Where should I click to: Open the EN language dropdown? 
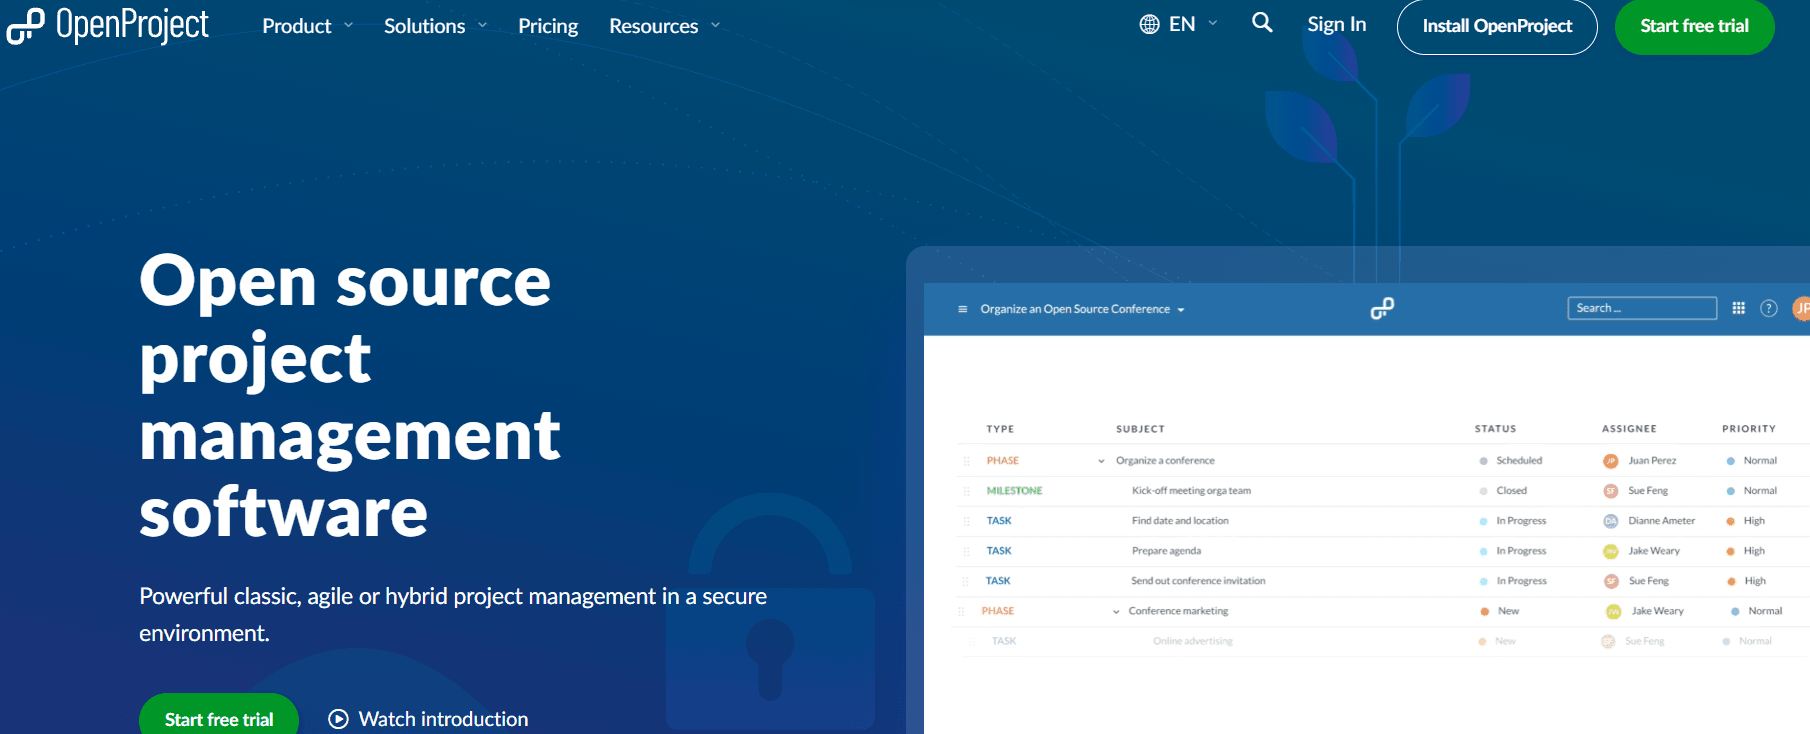1192,24
